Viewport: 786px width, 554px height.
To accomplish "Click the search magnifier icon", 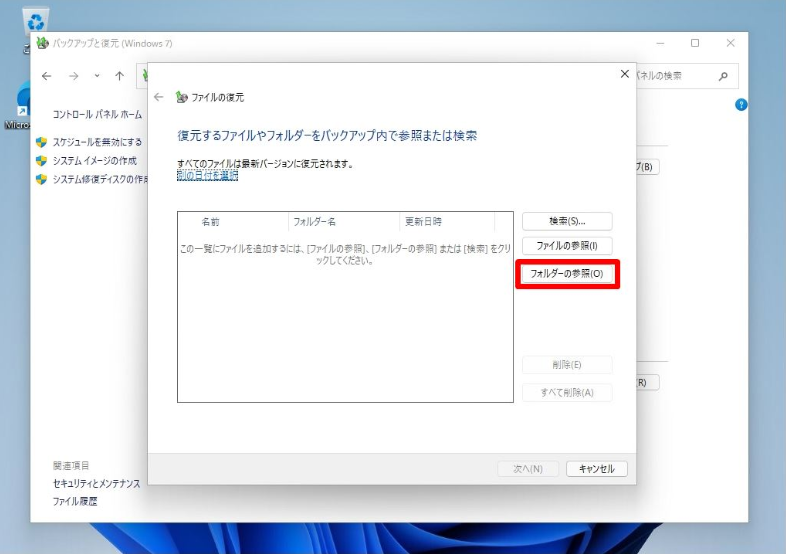I will point(723,76).
